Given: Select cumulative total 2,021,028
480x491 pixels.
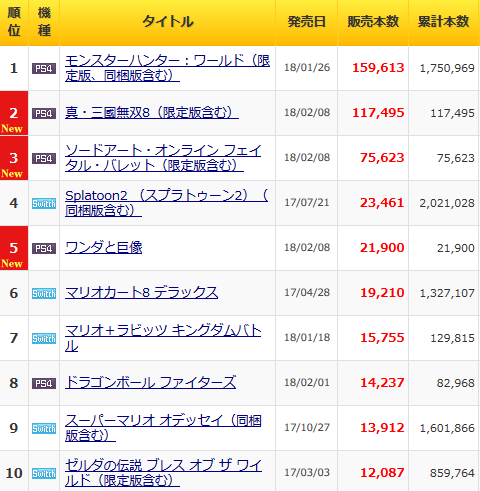Looking at the screenshot, I should click(447, 203).
